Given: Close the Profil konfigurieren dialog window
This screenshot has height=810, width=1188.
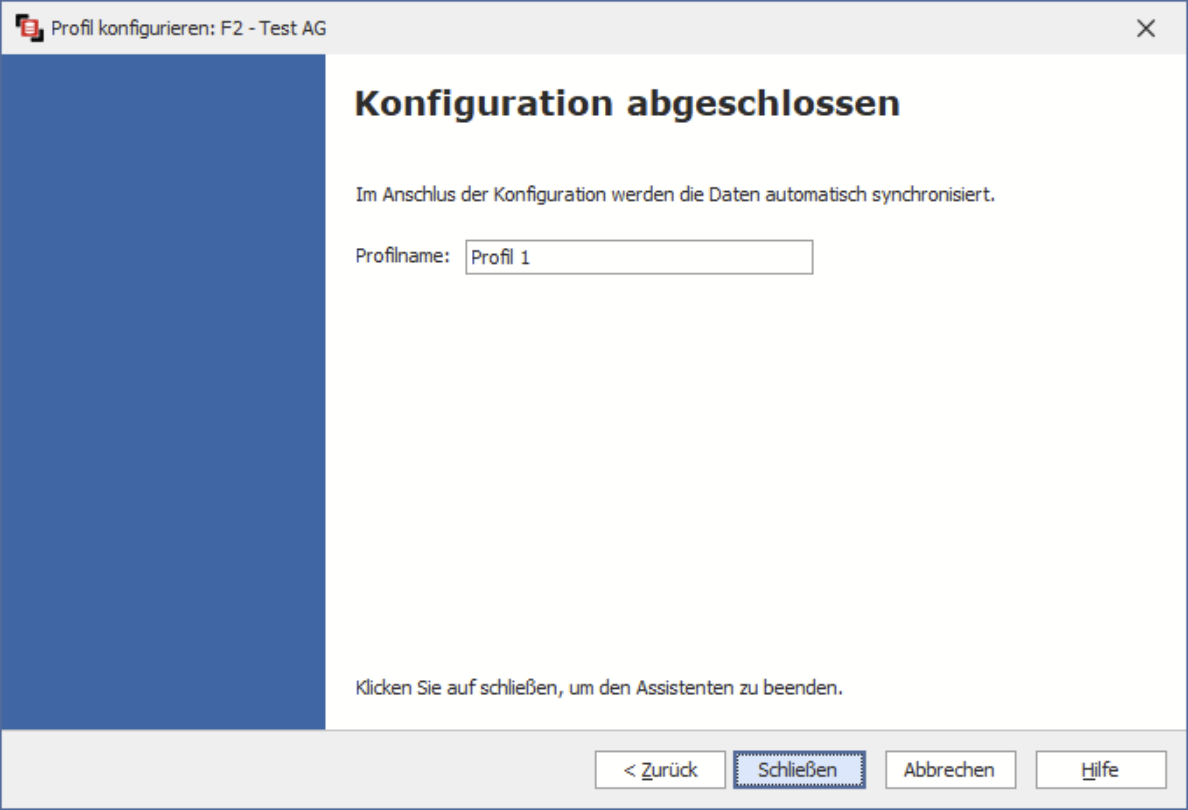Looking at the screenshot, I should pyautogui.click(x=1146, y=28).
